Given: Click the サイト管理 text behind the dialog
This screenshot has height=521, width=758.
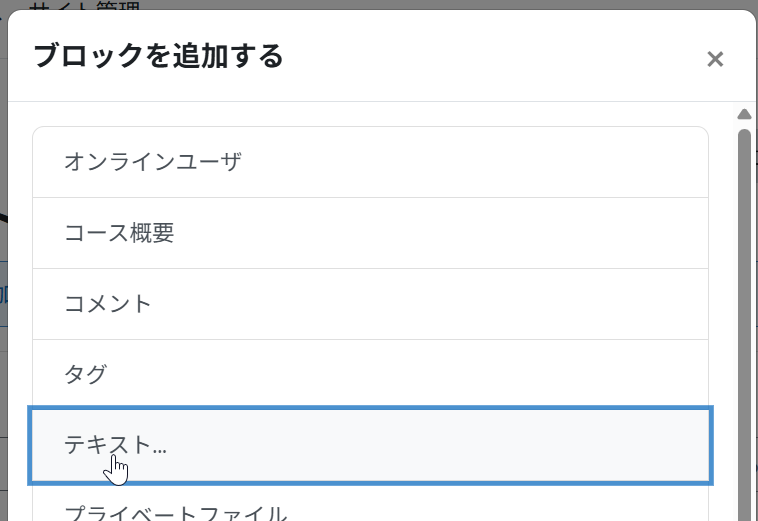Looking at the screenshot, I should pyautogui.click(x=85, y=5).
